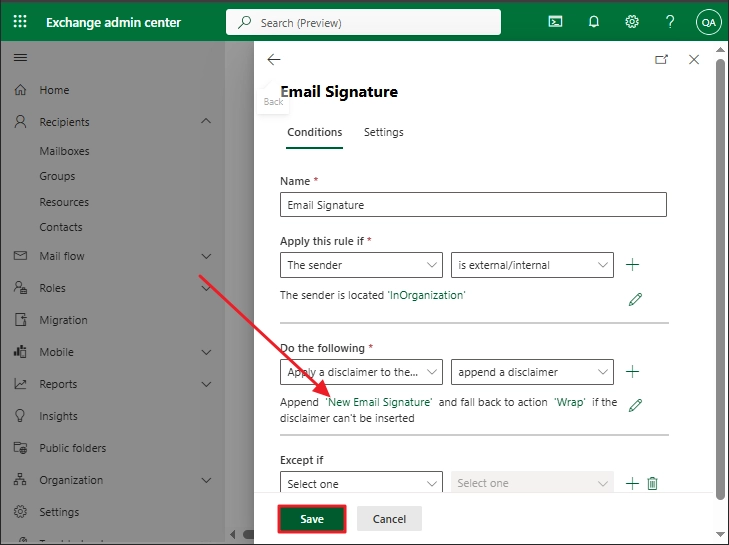The width and height of the screenshot is (729, 545).
Task: Open Except if 'Select one' dropdown
Action: click(361, 482)
